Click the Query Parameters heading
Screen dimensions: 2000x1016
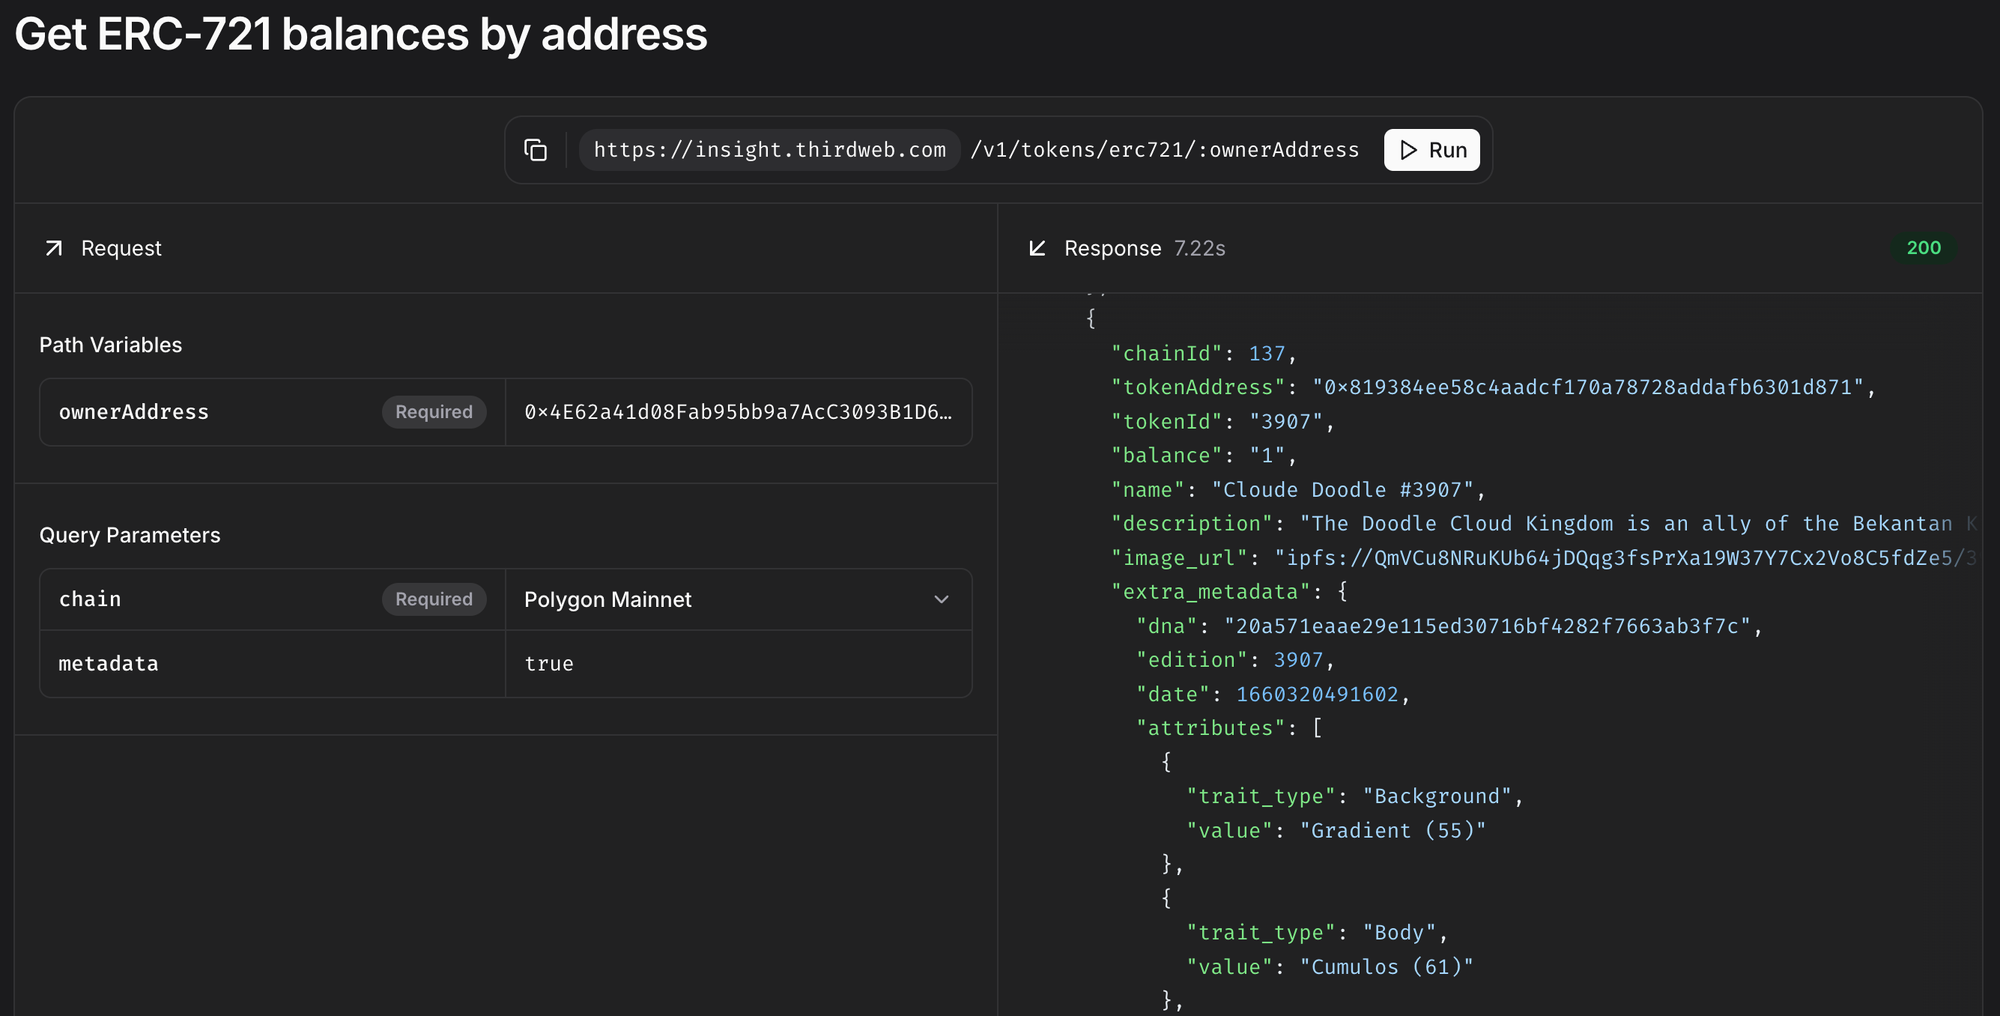click(x=130, y=535)
